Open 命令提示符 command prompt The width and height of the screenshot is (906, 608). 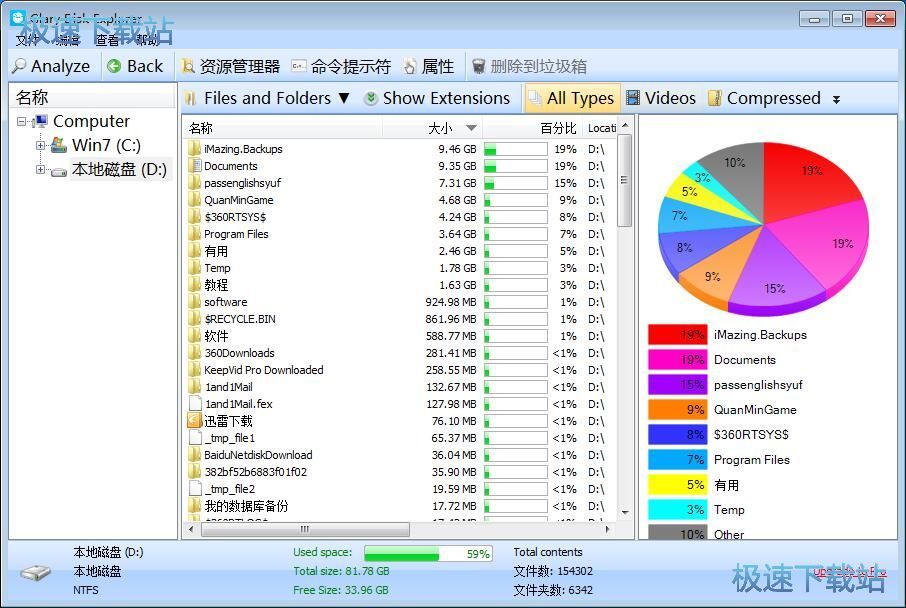click(341, 66)
